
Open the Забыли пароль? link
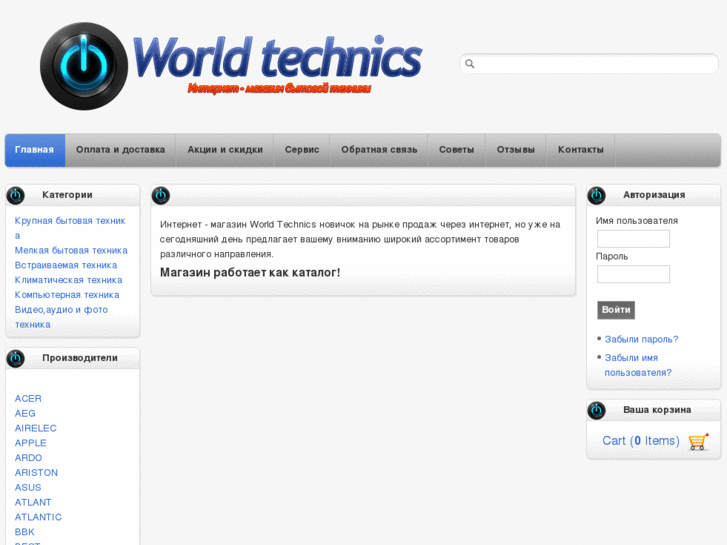point(641,340)
